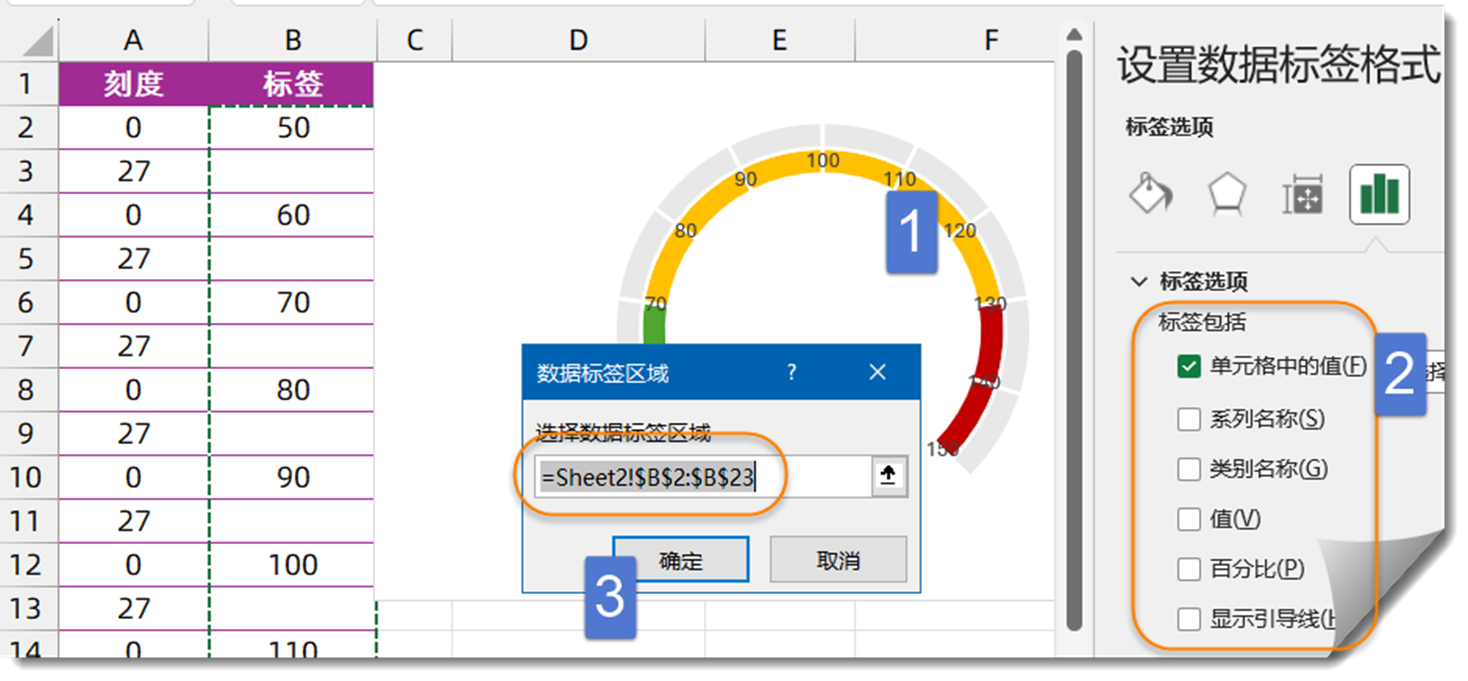
Task: Close the 数据标签区域 dialog
Action: 877,372
